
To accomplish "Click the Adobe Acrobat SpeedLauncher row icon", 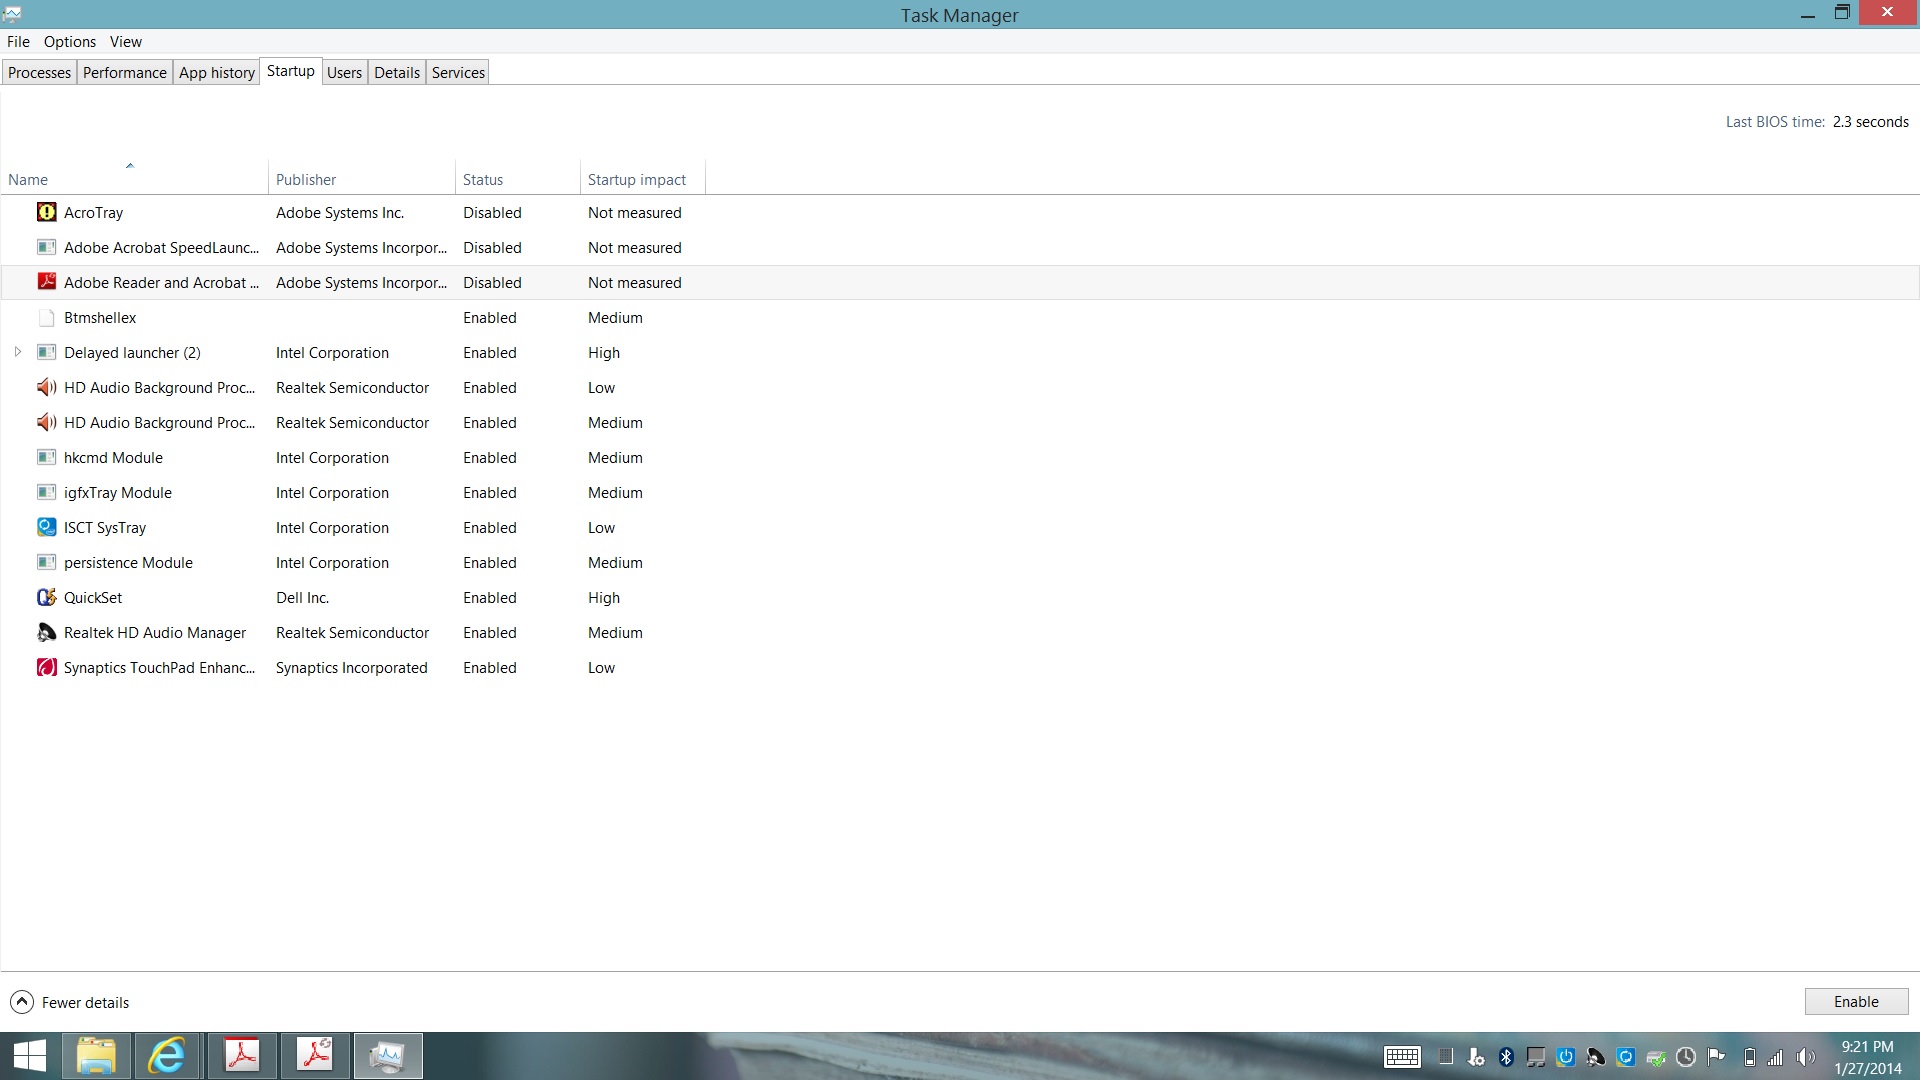I will coord(46,247).
